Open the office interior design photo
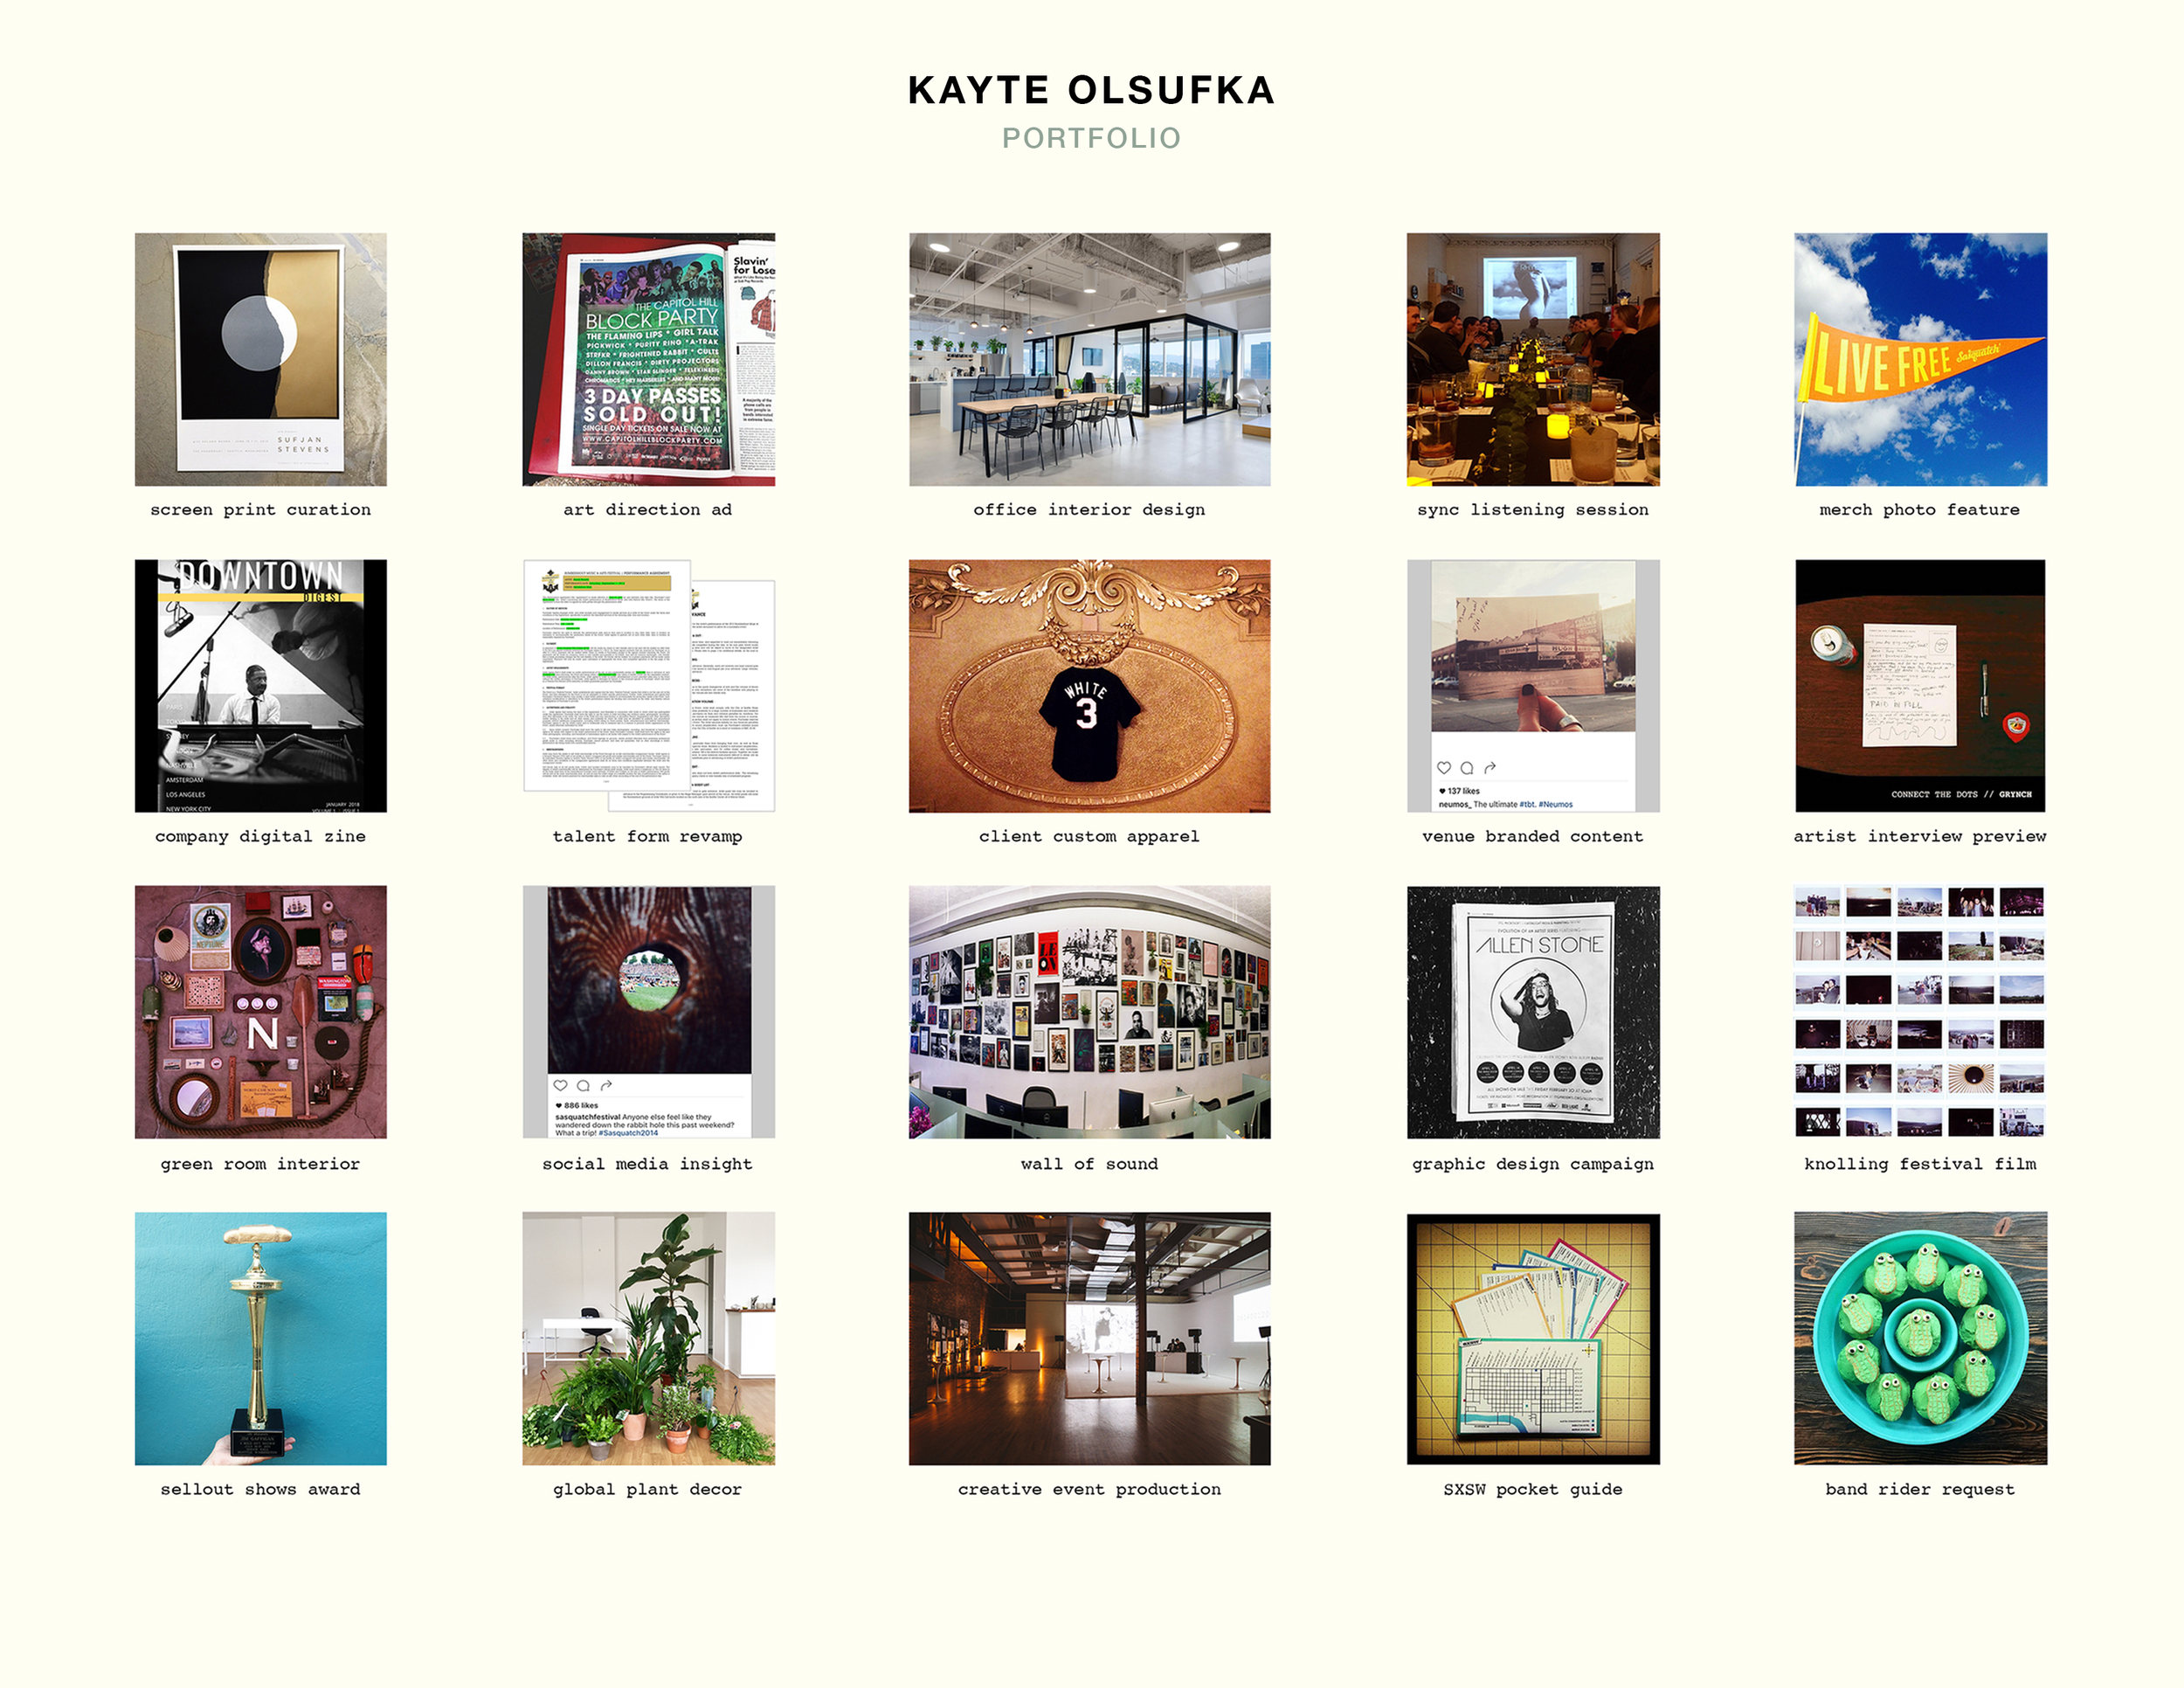This screenshot has height=1688, width=2184. click(1089, 359)
